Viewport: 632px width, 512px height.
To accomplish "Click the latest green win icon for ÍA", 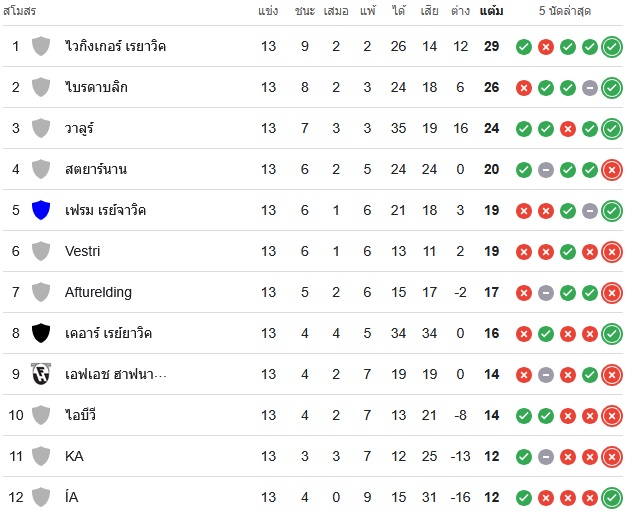I will coord(612,497).
